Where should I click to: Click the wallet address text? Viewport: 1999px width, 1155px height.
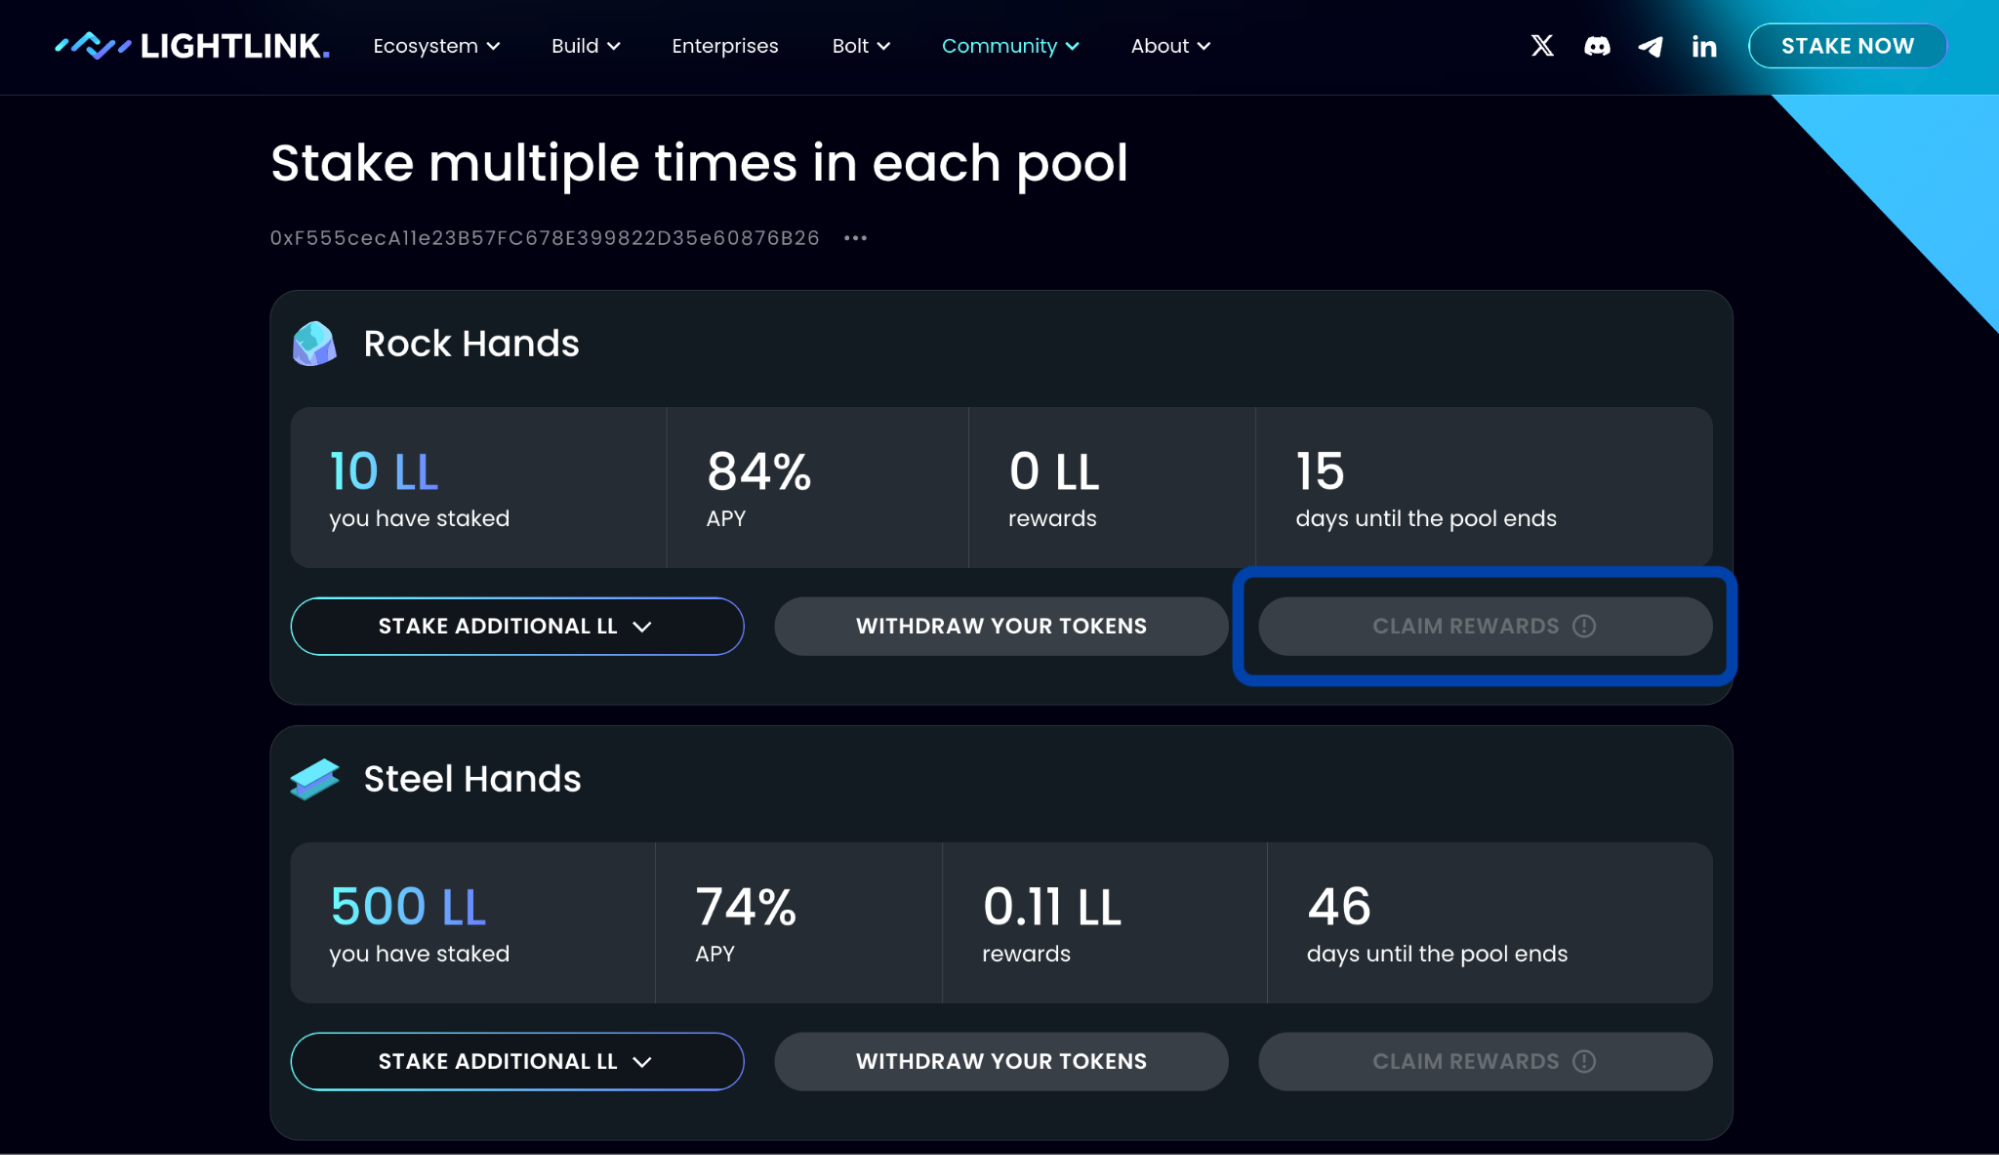pos(544,238)
